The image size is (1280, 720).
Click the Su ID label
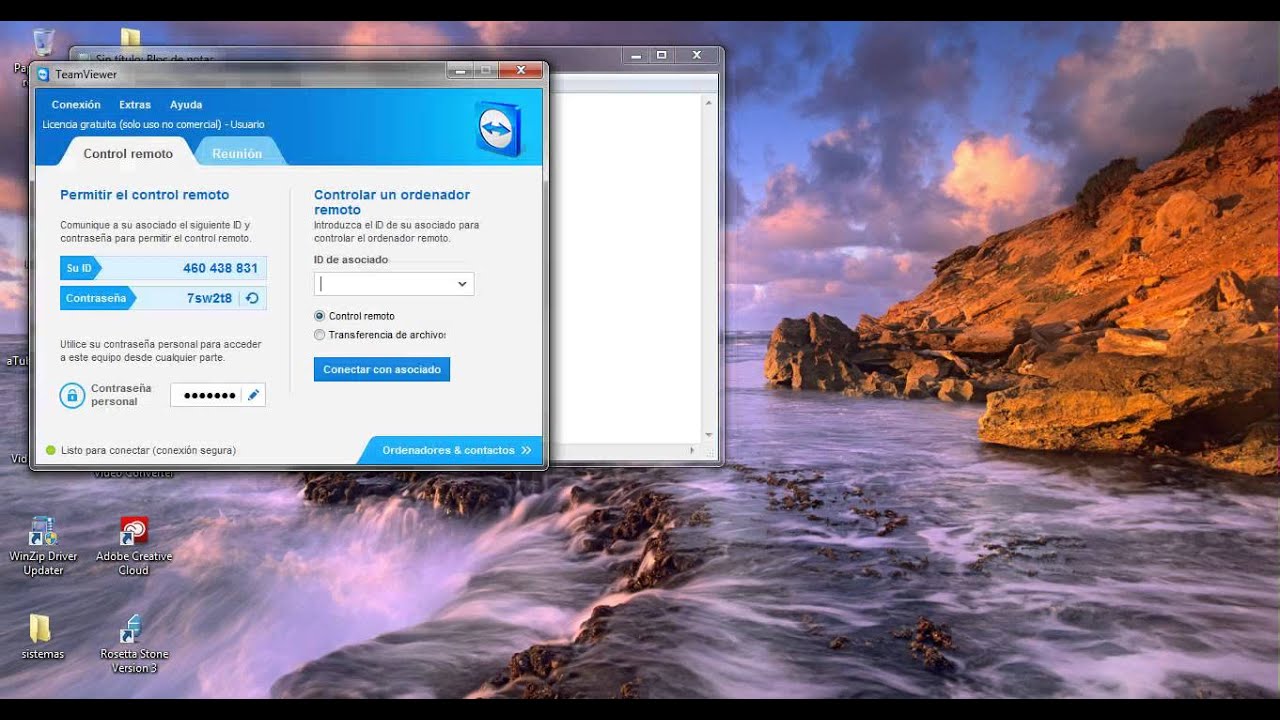pos(79,268)
